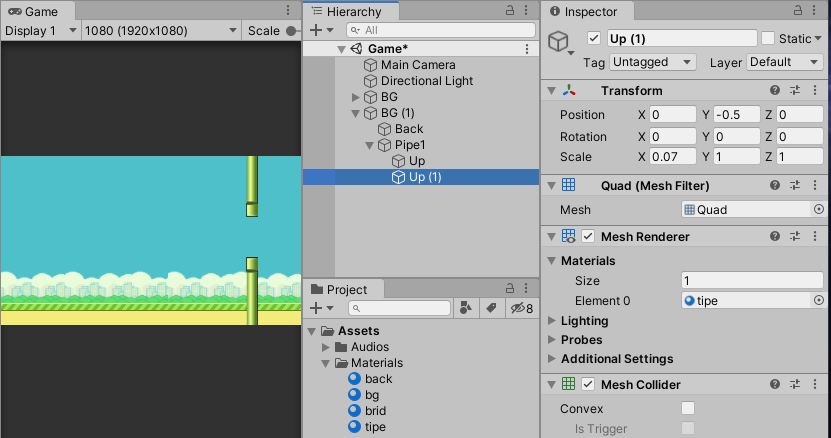The height and width of the screenshot is (438, 831).
Task: Select Main Camera in Hierarchy
Action: click(x=418, y=65)
